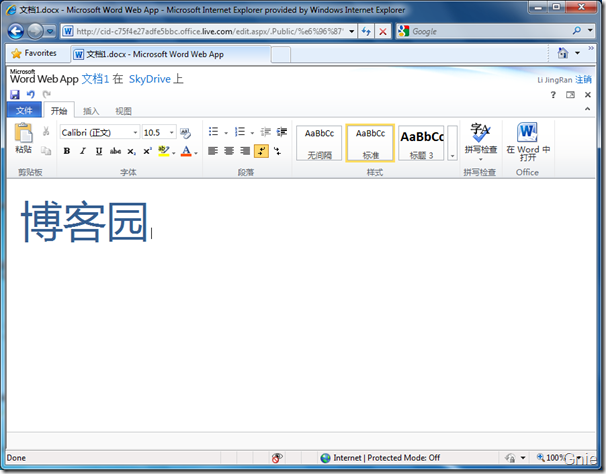Image resolution: width=606 pixels, height=474 pixels.
Task: Toggle Superscript formatting
Action: pos(148,151)
